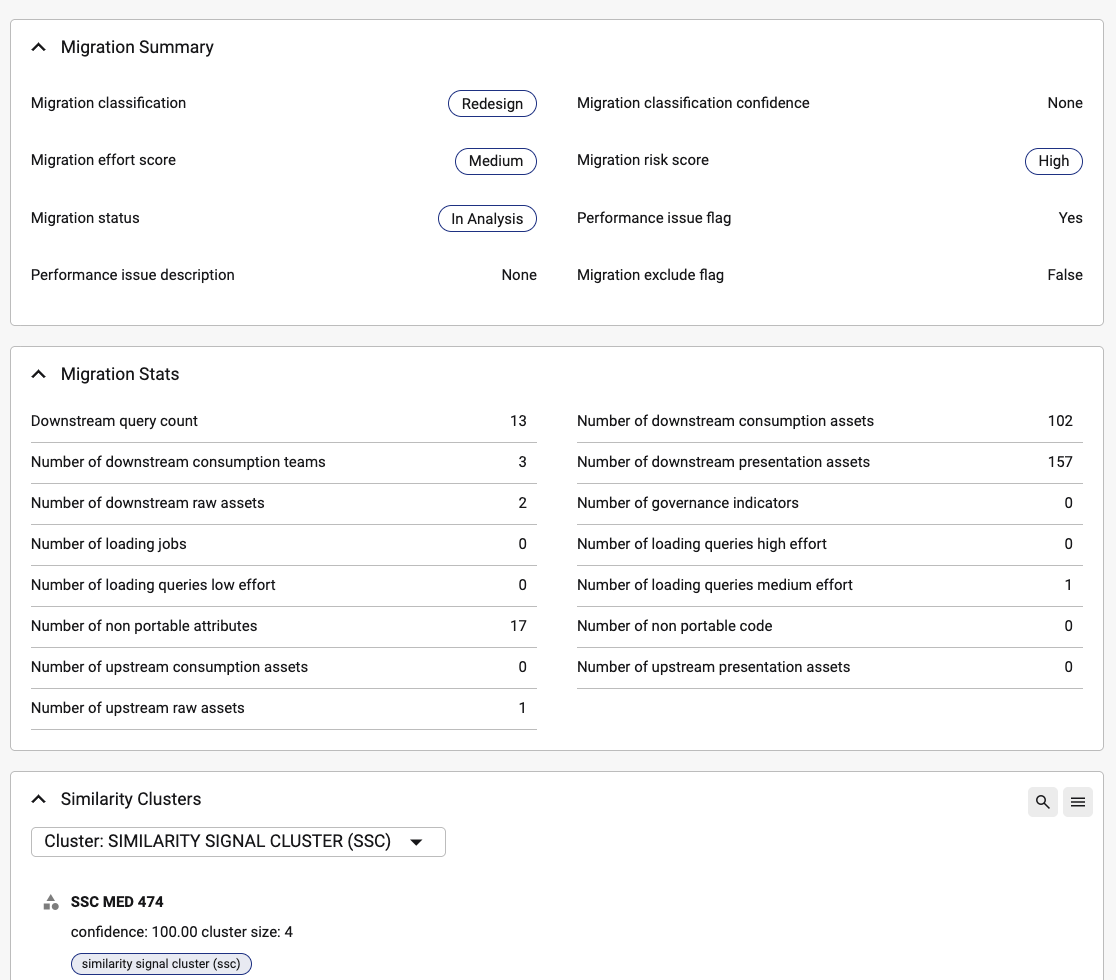This screenshot has width=1116, height=980.
Task: Click the confidence 100.00 cluster size text
Action: [x=181, y=932]
